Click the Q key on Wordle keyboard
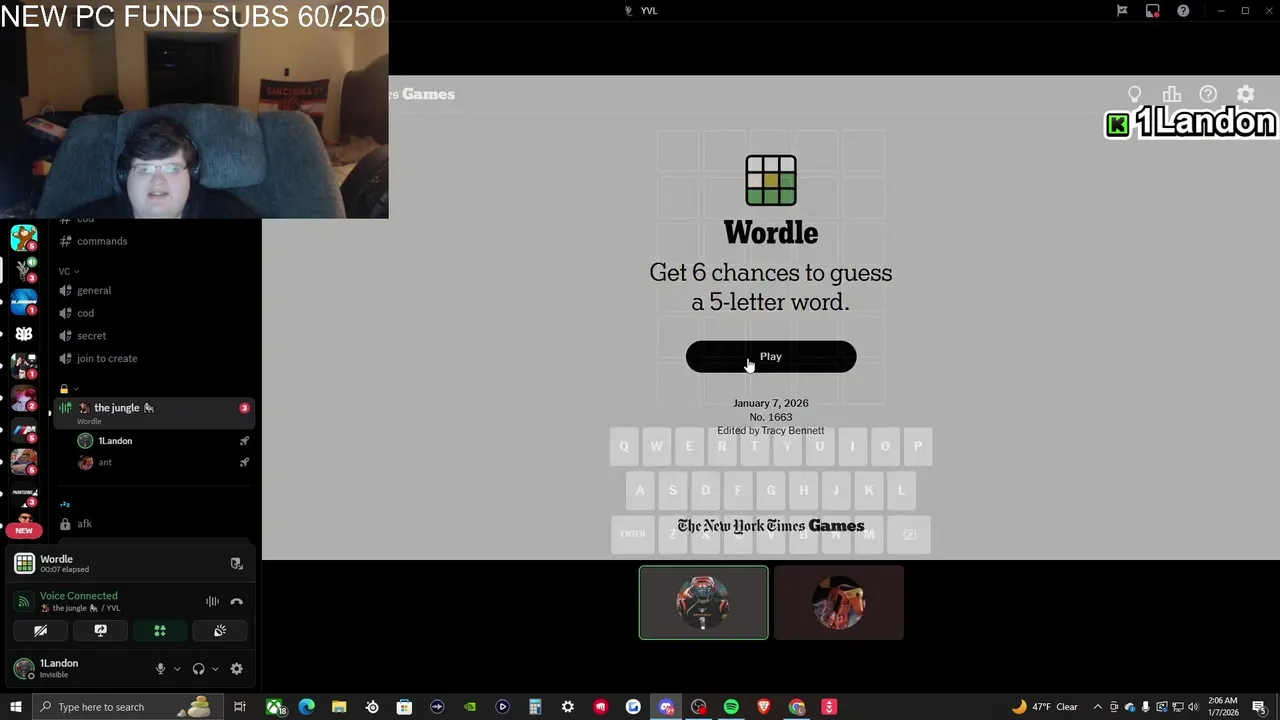The width and height of the screenshot is (1280, 720). 624,447
